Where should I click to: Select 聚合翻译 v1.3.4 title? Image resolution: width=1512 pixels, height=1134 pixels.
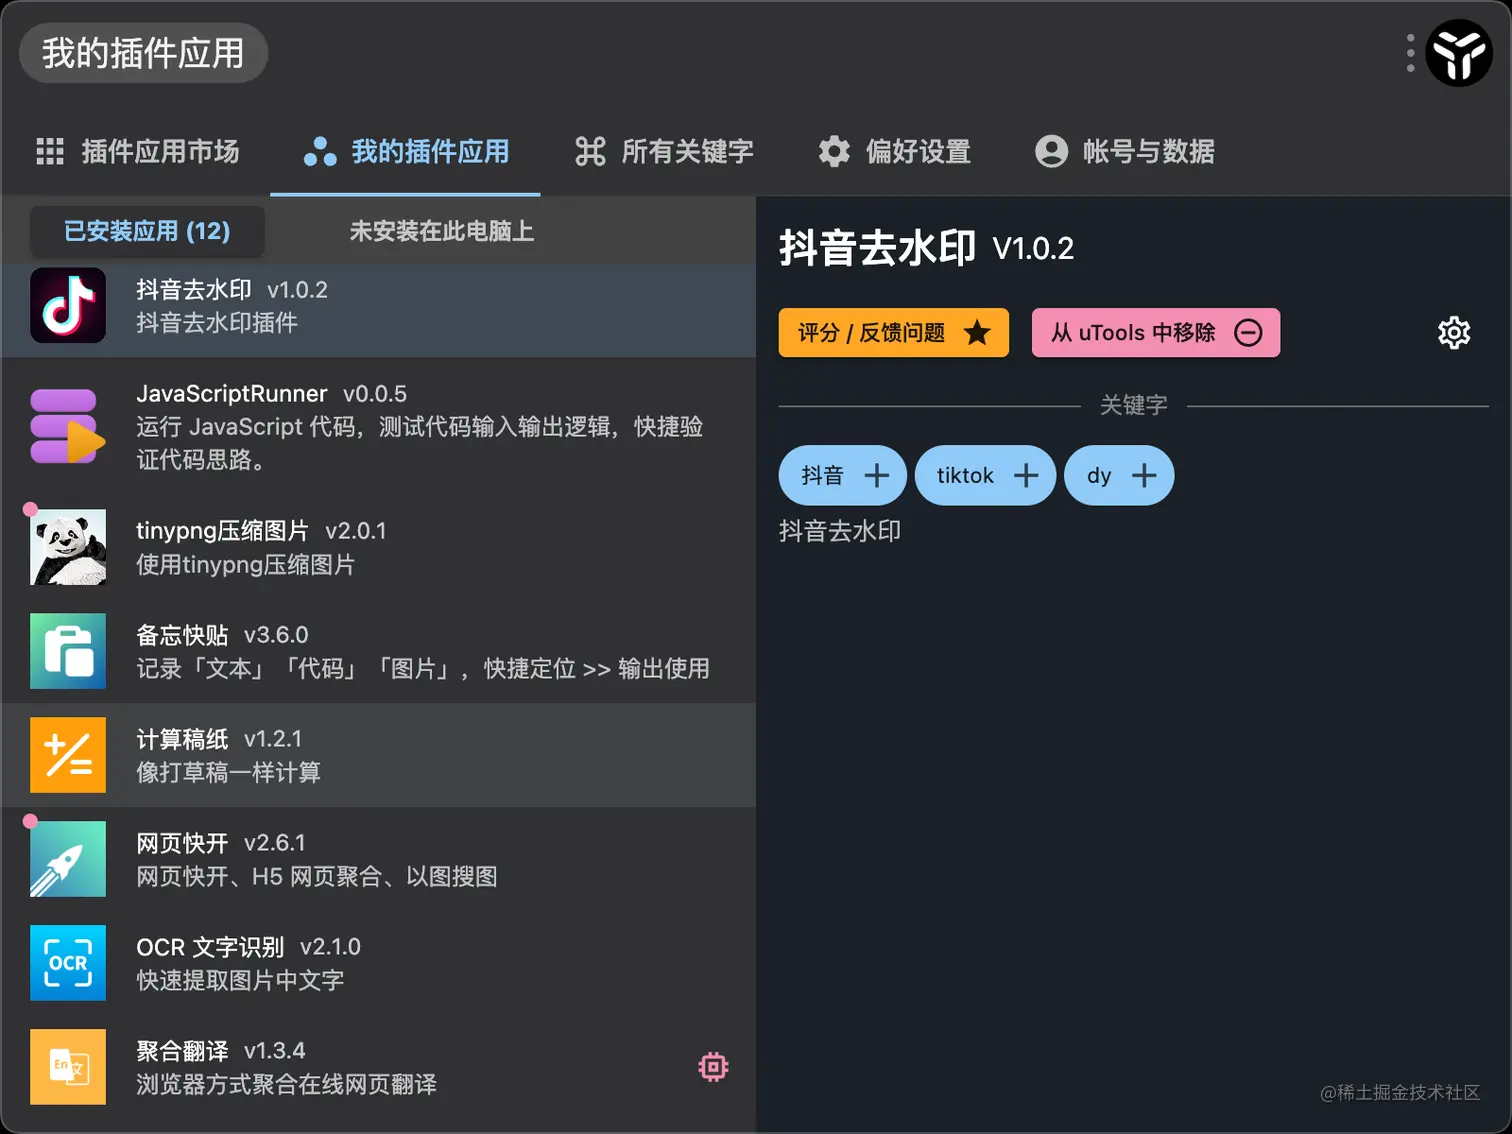(x=221, y=1050)
